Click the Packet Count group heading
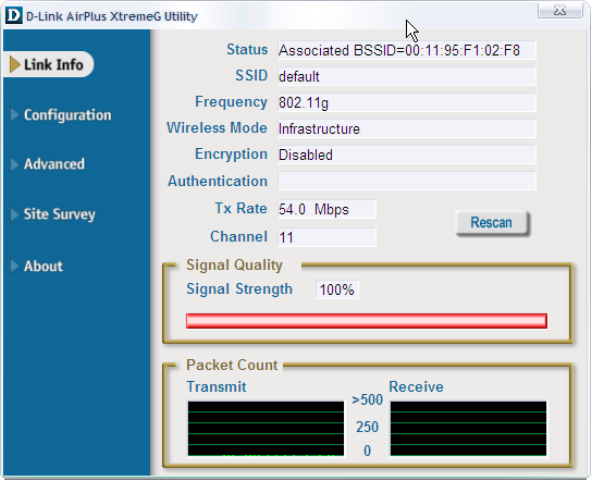 pos(232,365)
